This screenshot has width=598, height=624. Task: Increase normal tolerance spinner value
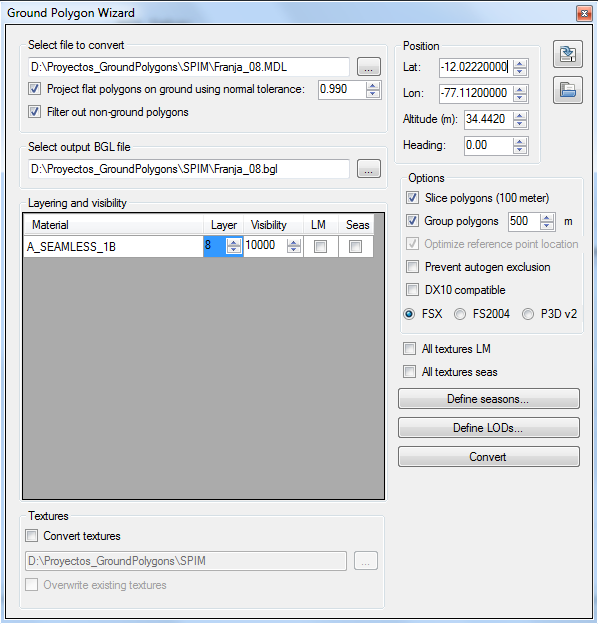coord(372,86)
